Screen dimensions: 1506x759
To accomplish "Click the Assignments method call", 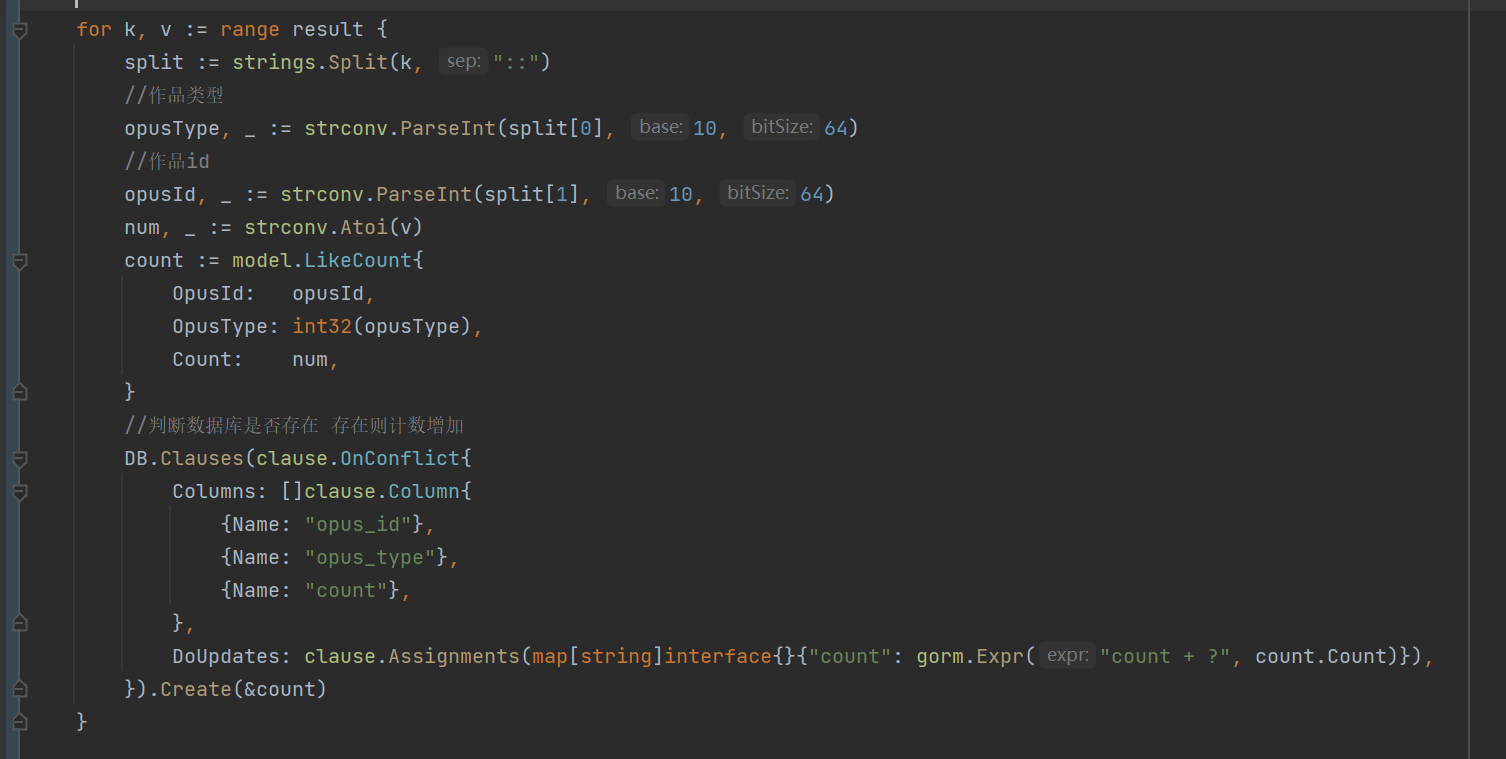I will pos(454,656).
